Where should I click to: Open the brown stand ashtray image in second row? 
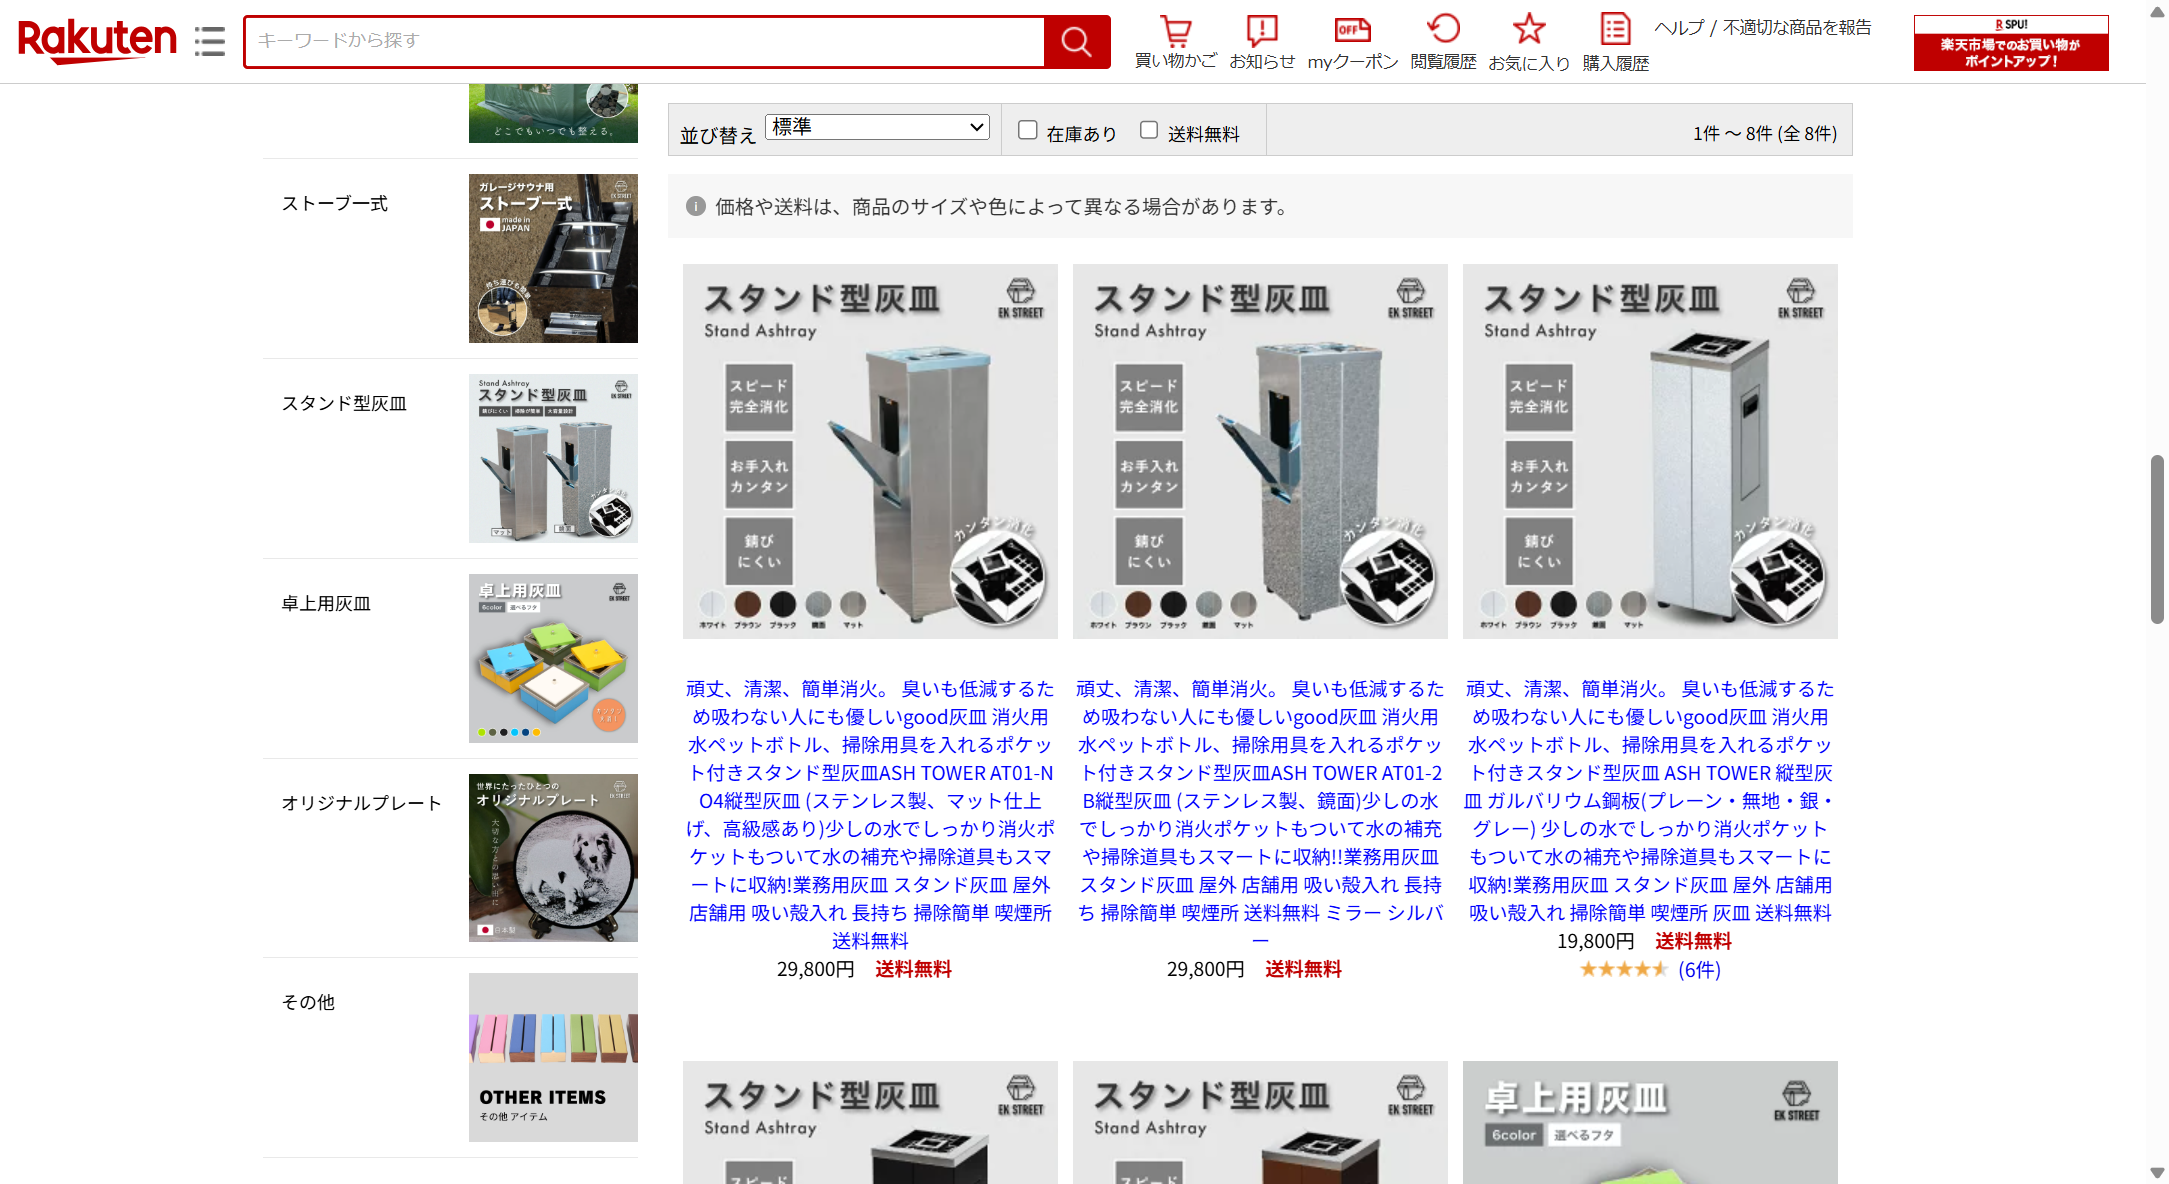[1260, 1122]
